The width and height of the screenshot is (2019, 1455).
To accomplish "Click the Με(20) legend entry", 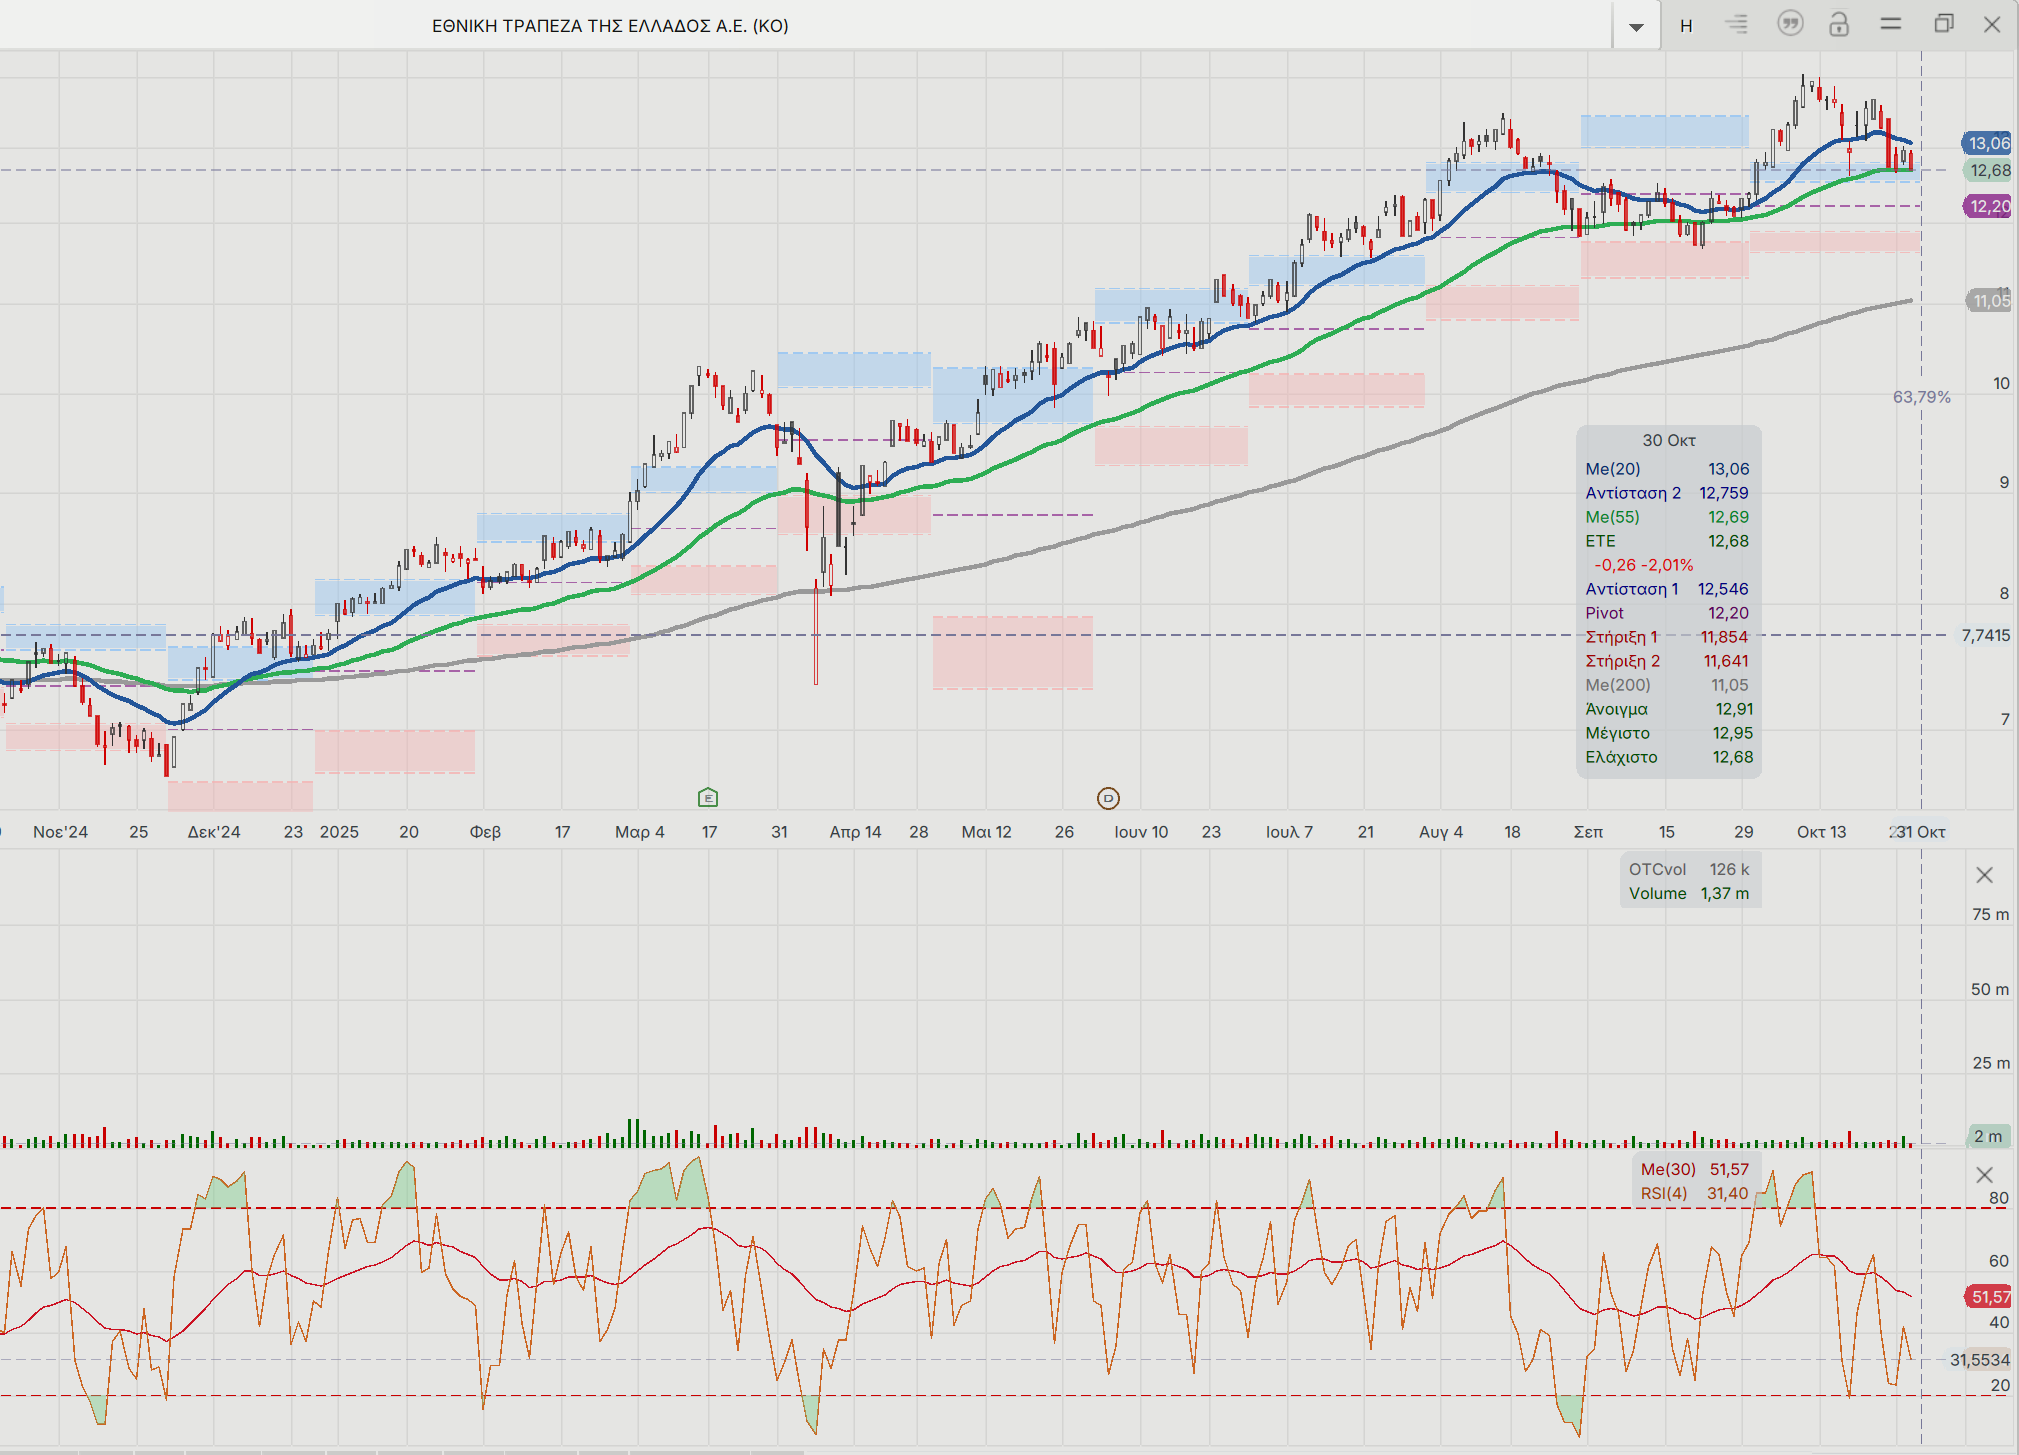I will (x=1613, y=469).
